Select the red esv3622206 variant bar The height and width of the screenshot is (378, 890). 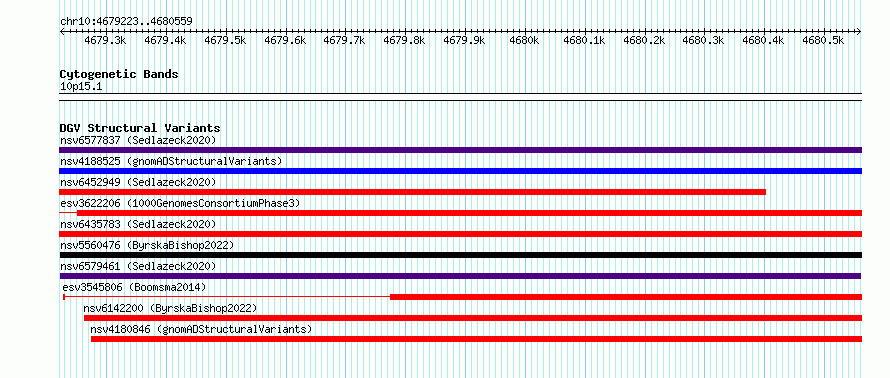[x=469, y=213]
